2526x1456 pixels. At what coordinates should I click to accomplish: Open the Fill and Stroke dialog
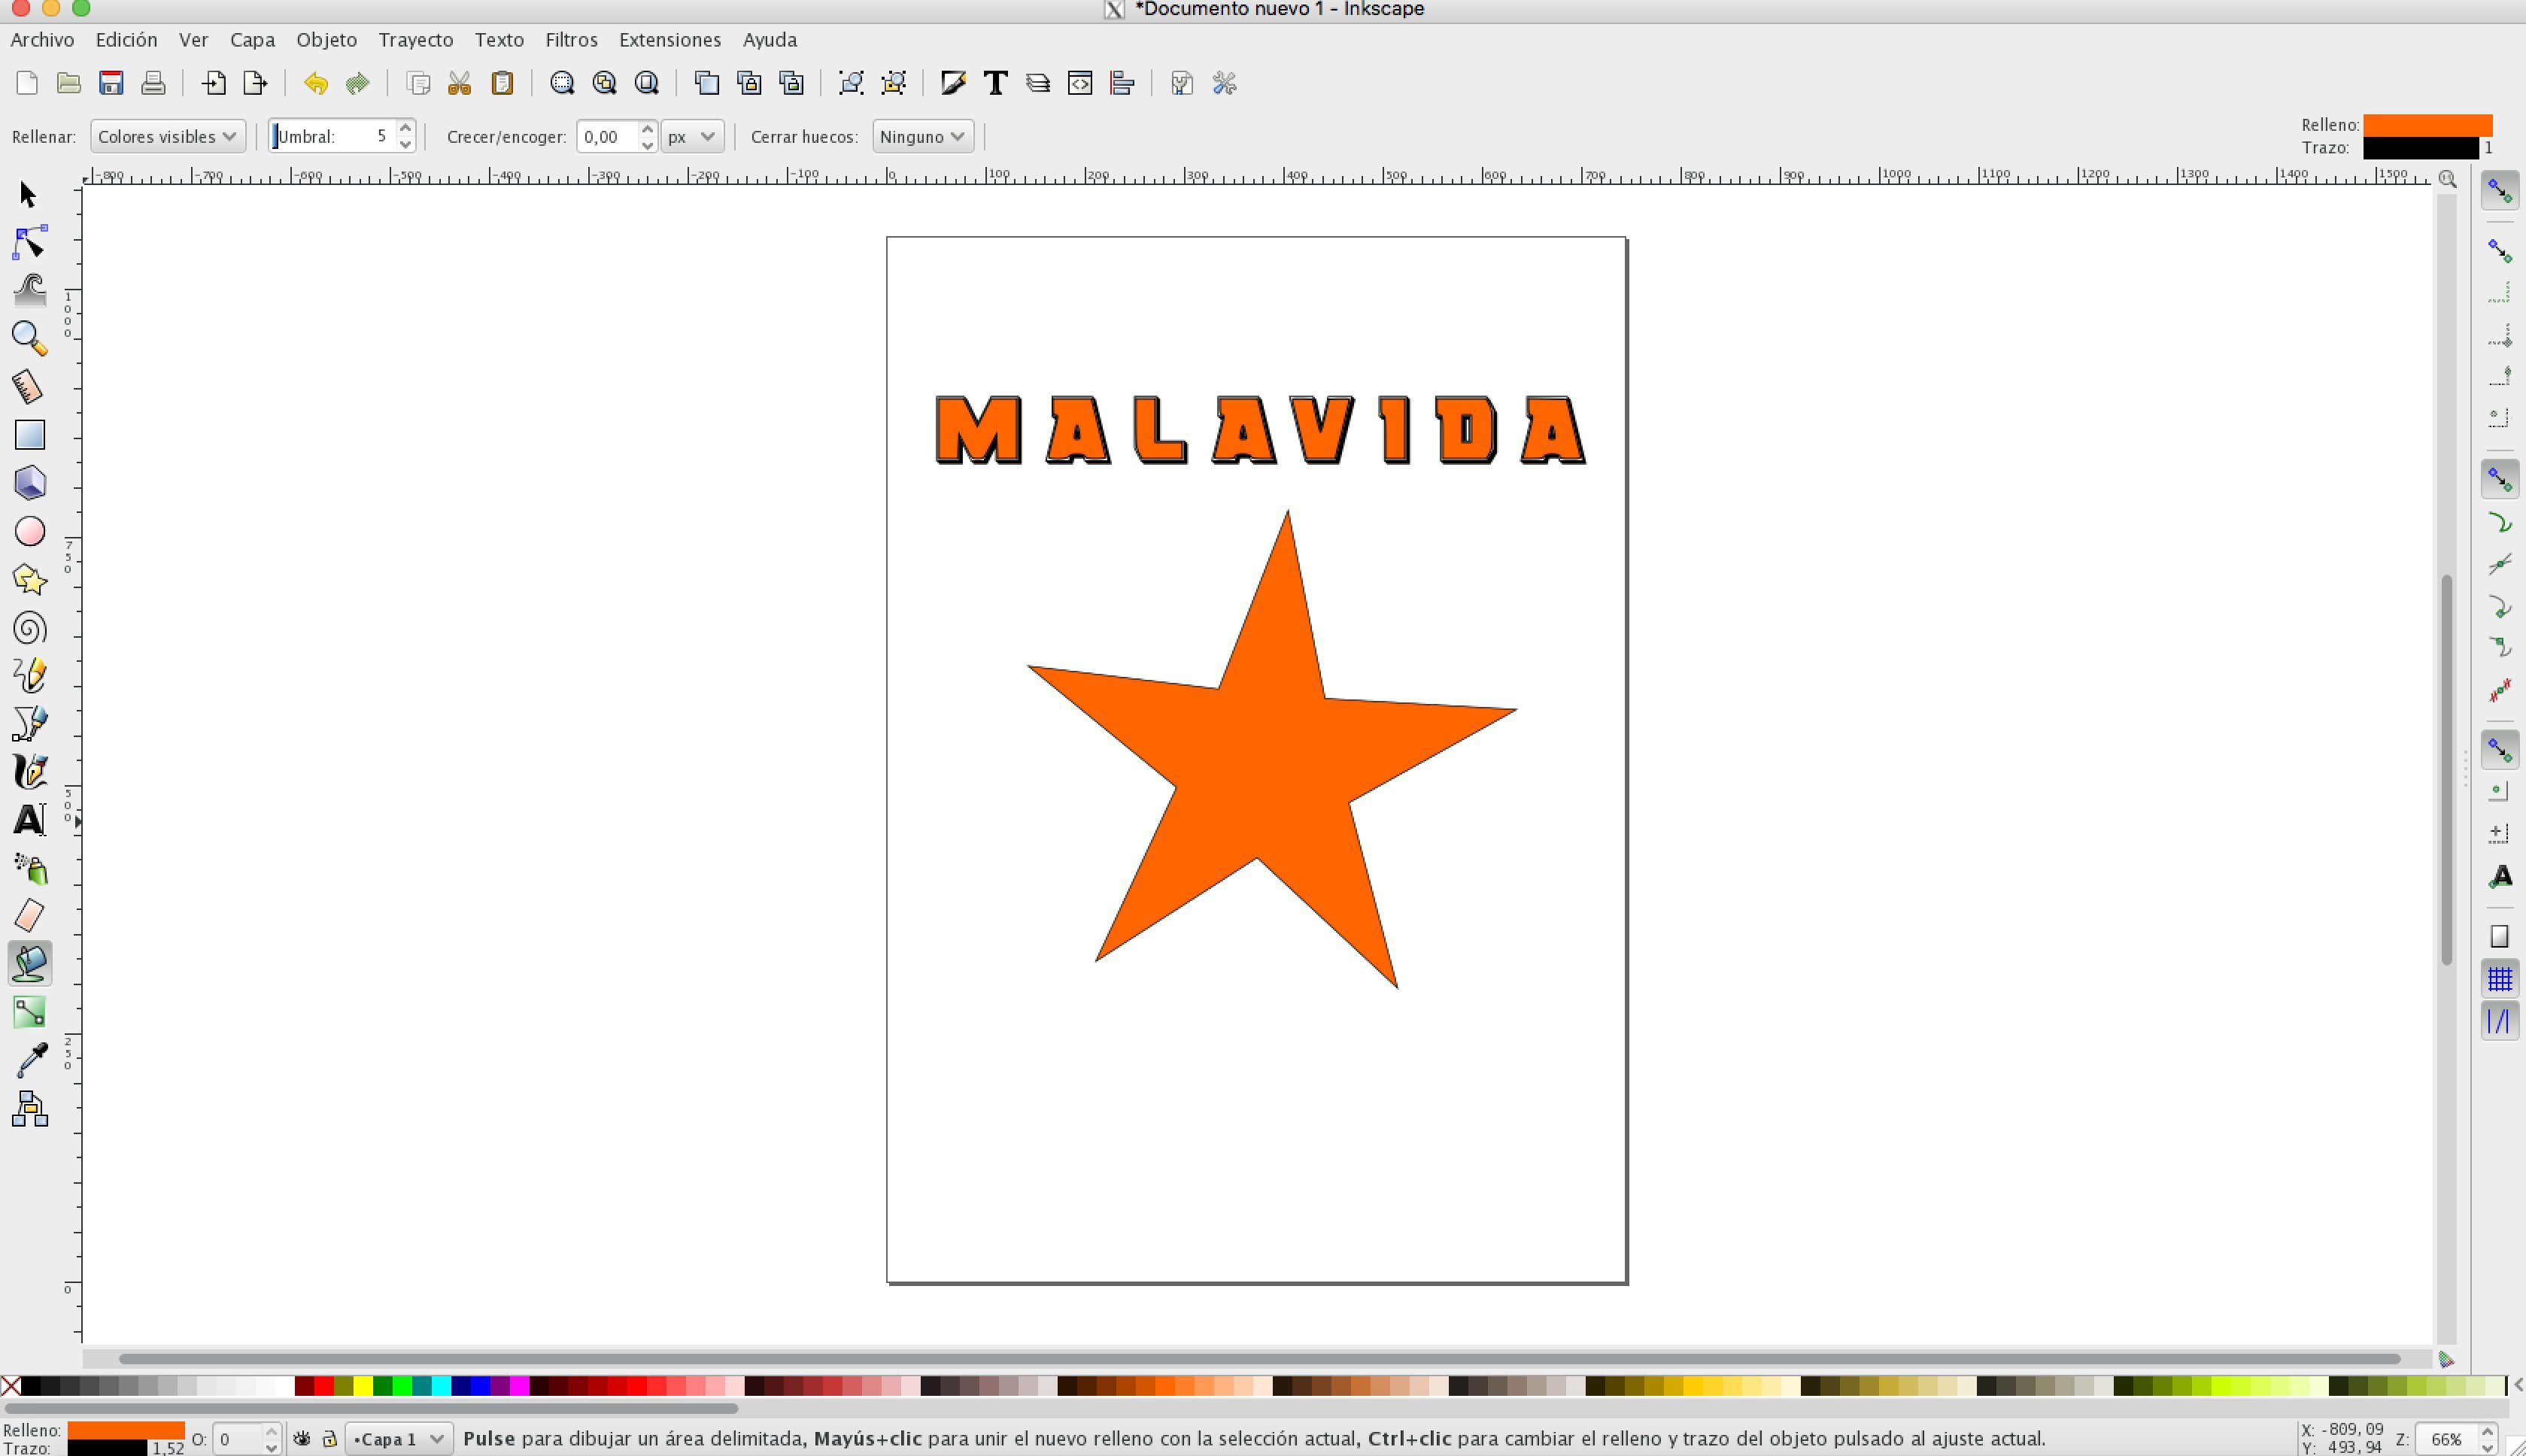point(951,83)
